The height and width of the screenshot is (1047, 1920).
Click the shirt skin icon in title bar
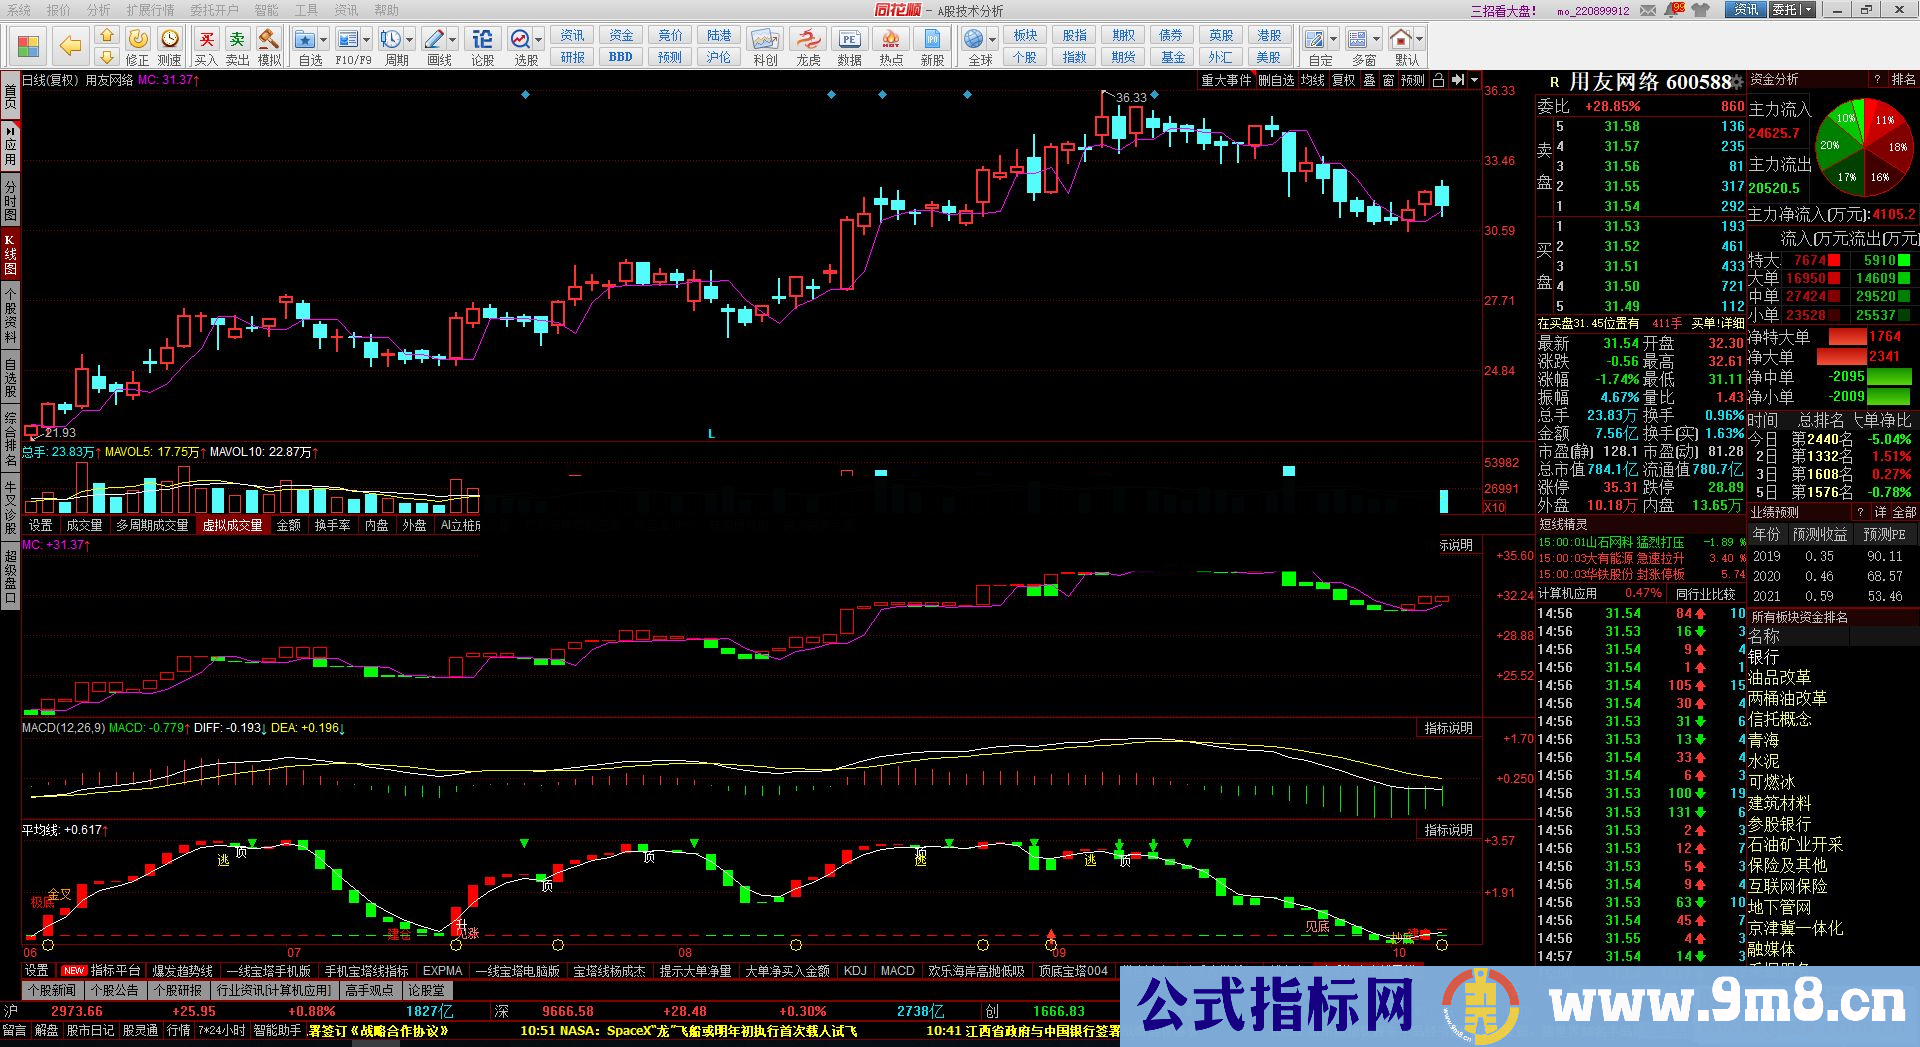1702,10
